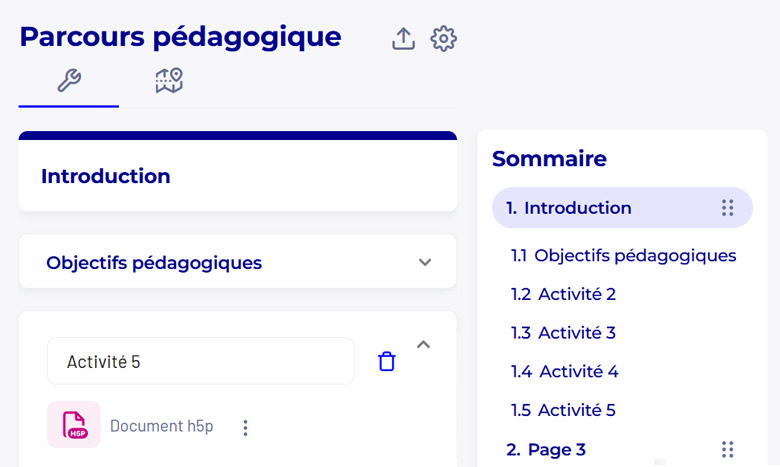The image size is (780, 467).
Task: Go to 1.1 Objectifs pédagogiques in Sommaire
Action: 623,256
